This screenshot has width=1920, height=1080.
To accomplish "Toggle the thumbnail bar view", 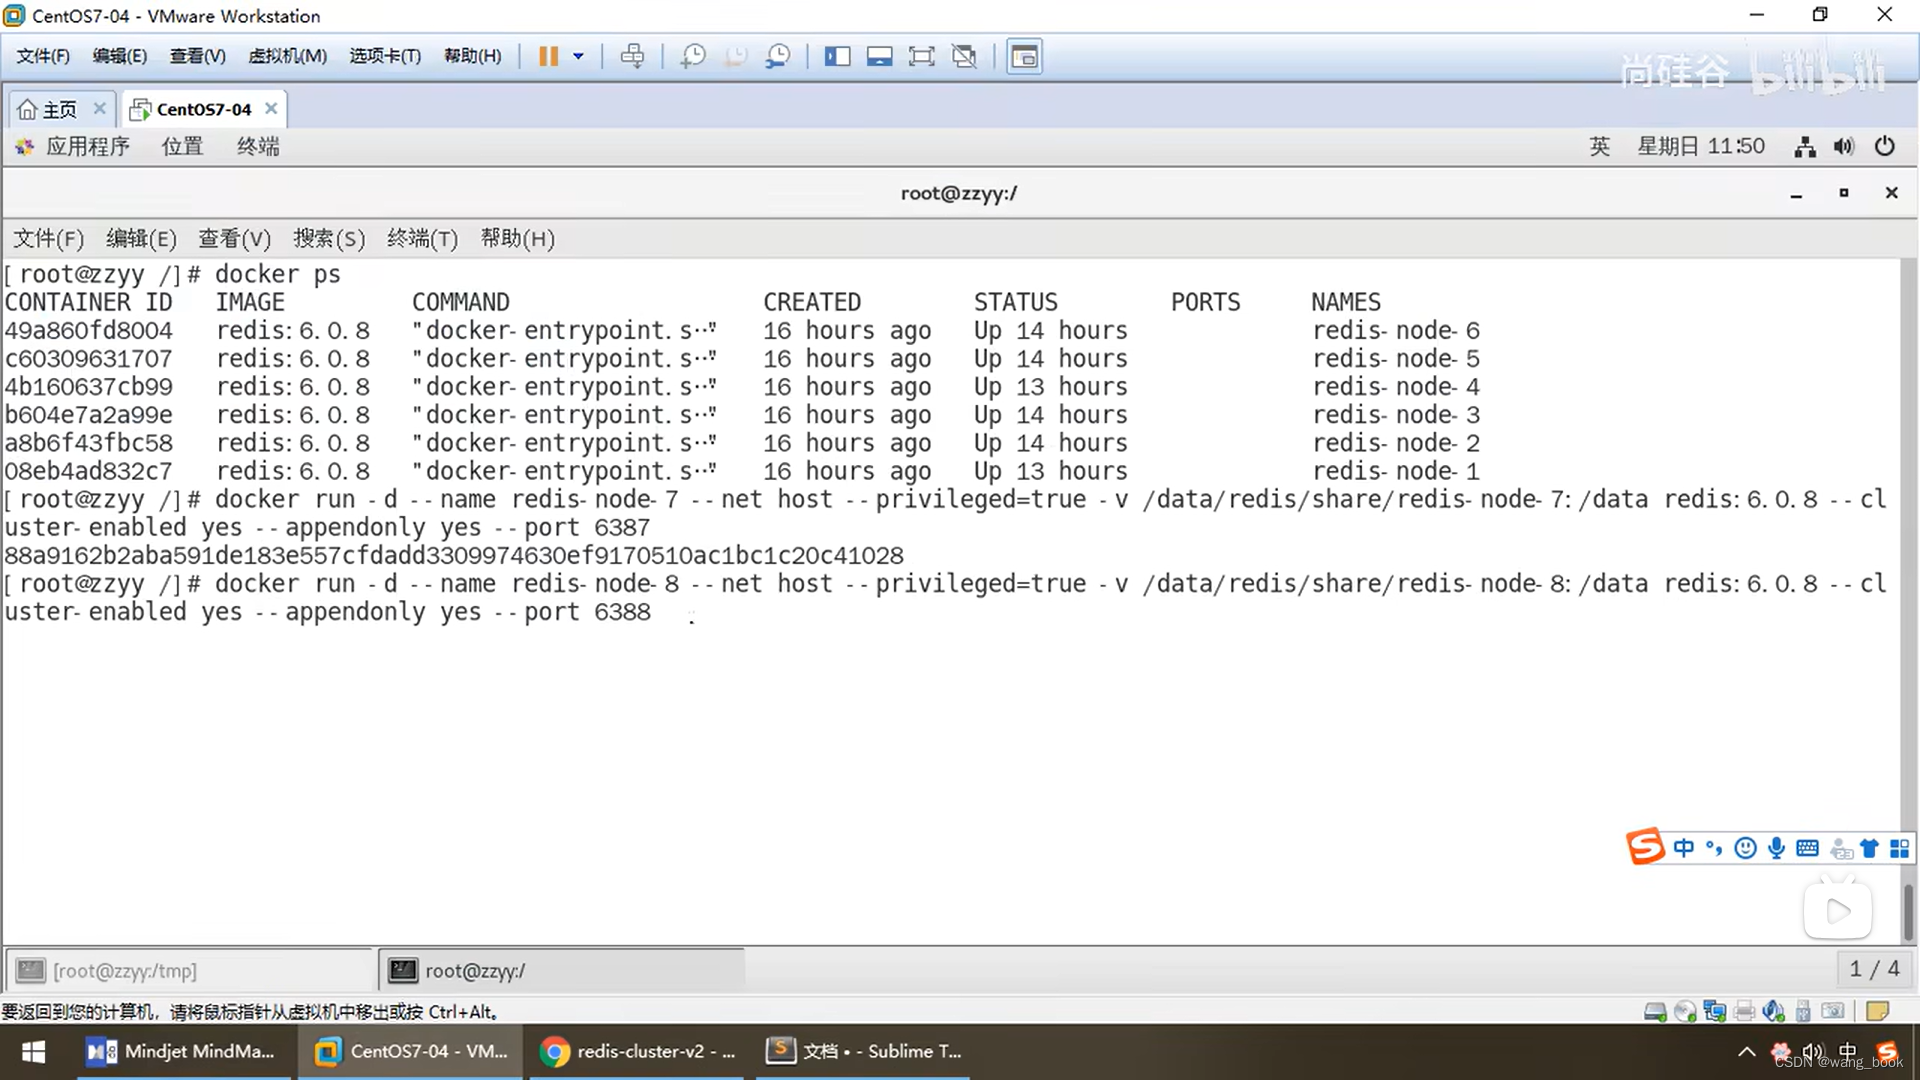I will pos(879,57).
